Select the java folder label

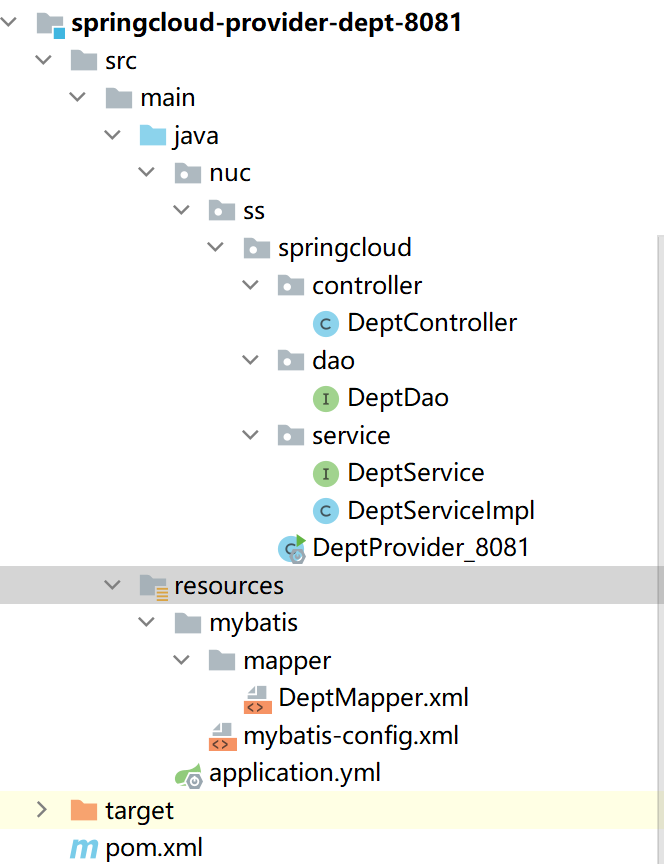195,137
